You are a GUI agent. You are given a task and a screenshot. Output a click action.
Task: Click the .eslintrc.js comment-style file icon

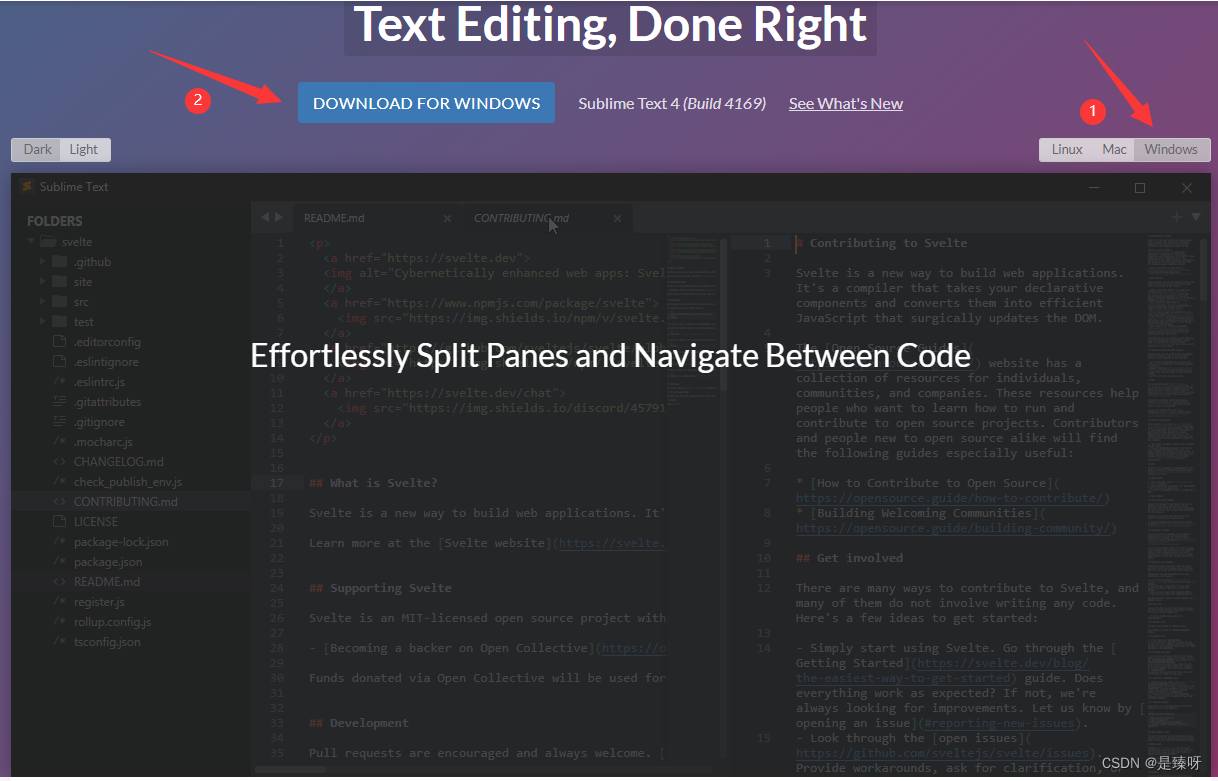tap(59, 382)
